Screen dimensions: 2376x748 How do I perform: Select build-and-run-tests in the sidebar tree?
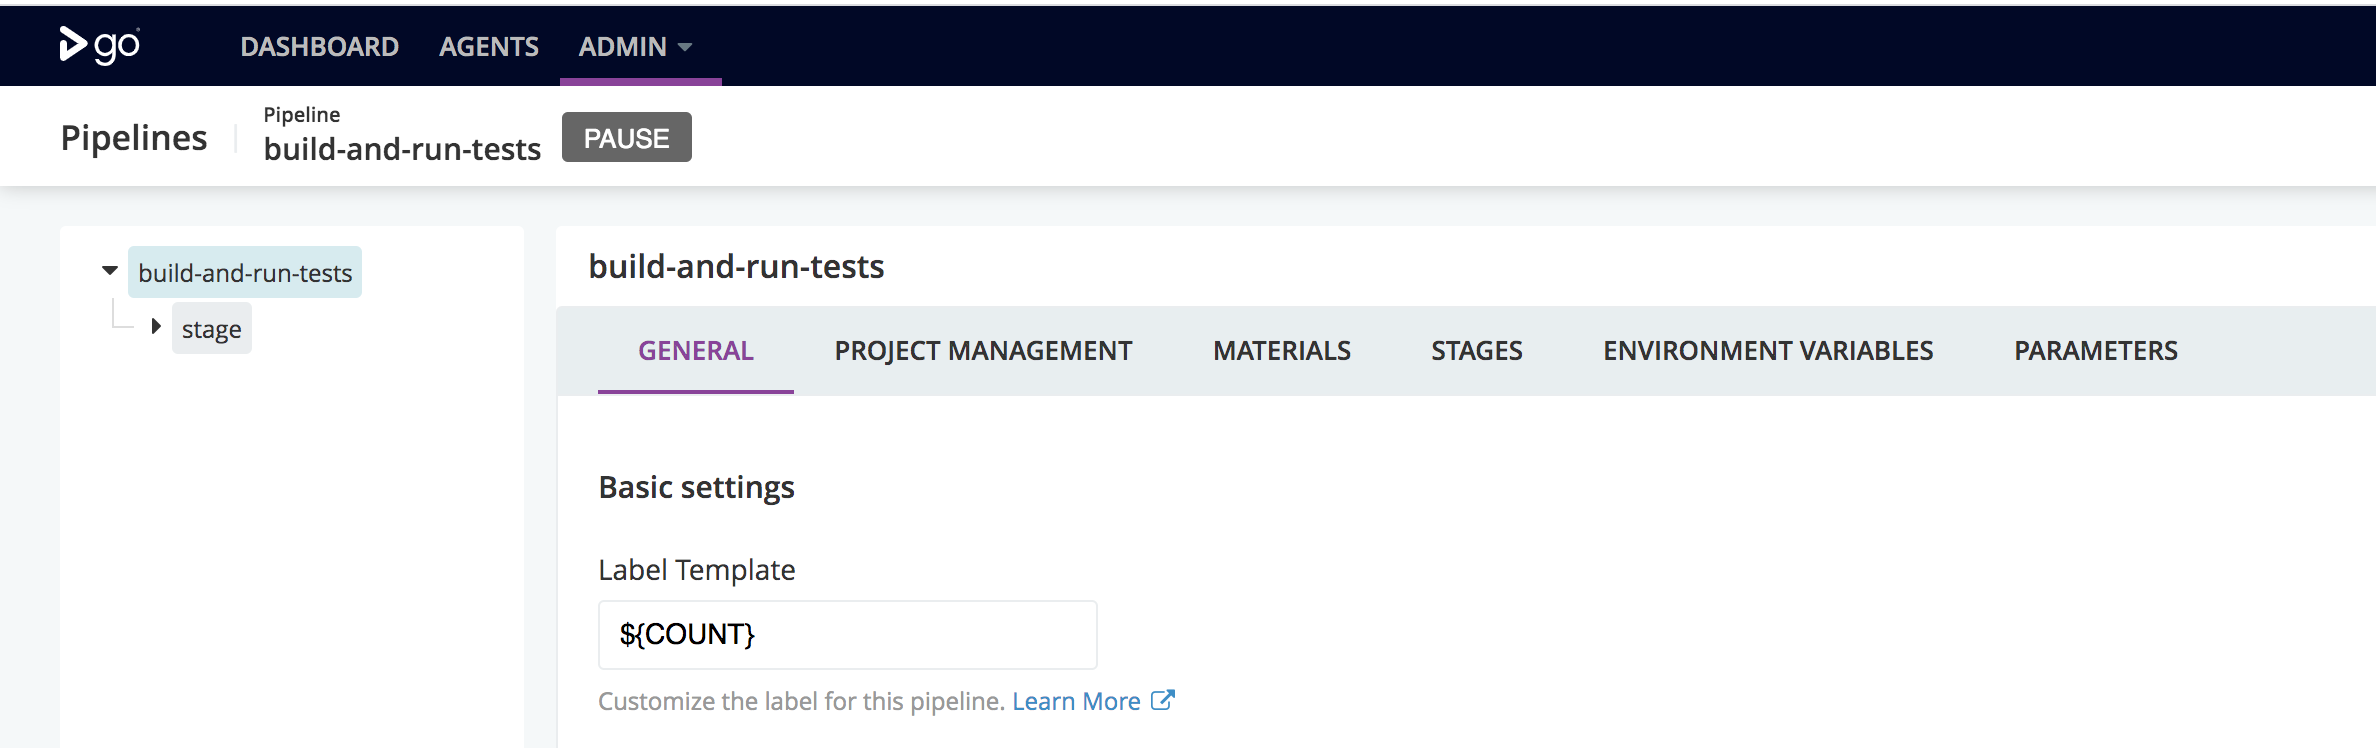coord(245,273)
